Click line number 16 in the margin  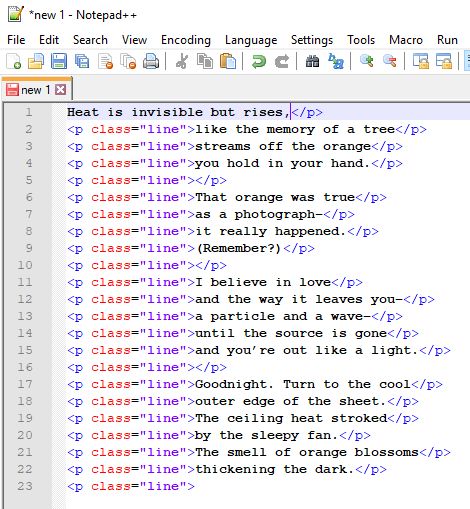(25, 367)
